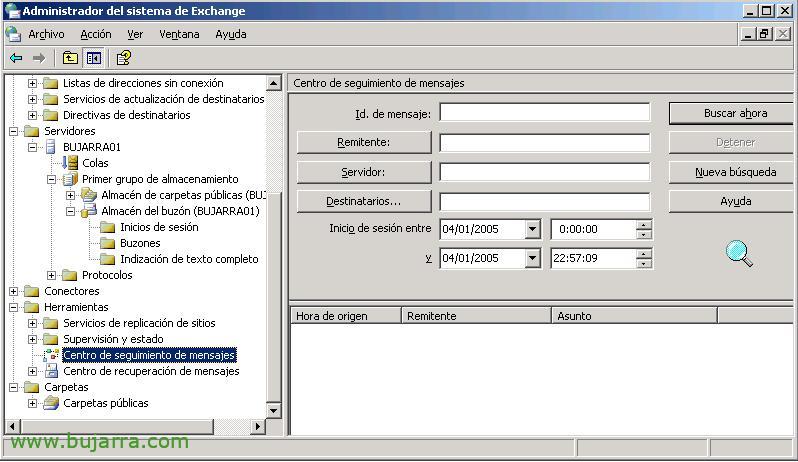Click the Conectores folder icon
This screenshot has width=798, height=462.
pyautogui.click(x=32, y=291)
